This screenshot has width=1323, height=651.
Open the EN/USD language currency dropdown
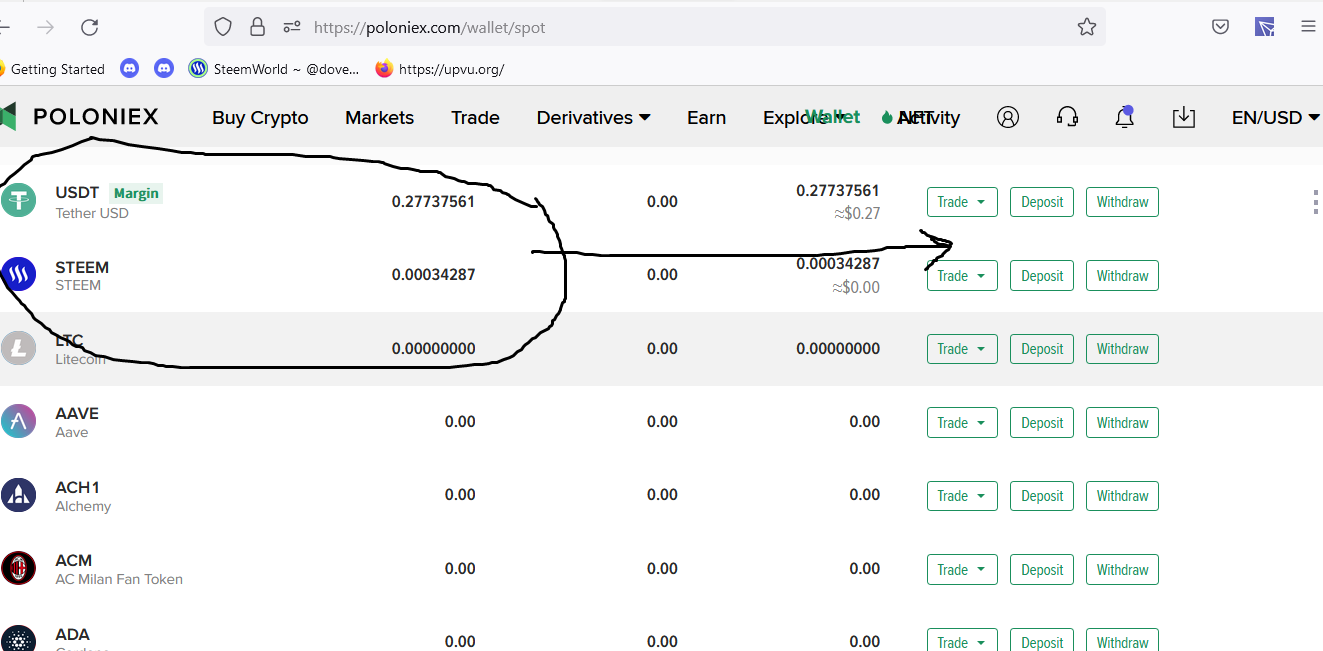1275,117
